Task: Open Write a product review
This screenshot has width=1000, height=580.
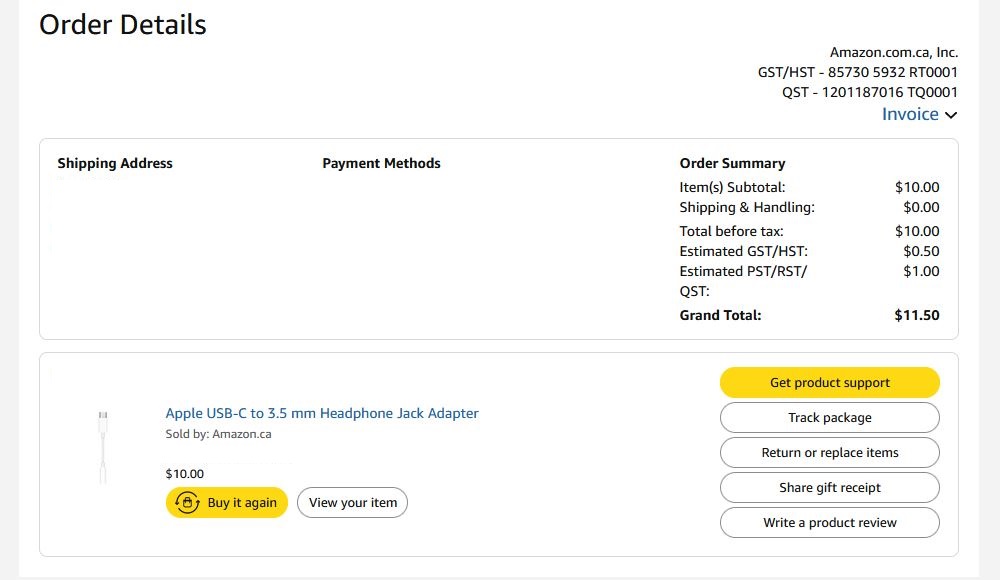Action: pos(829,522)
